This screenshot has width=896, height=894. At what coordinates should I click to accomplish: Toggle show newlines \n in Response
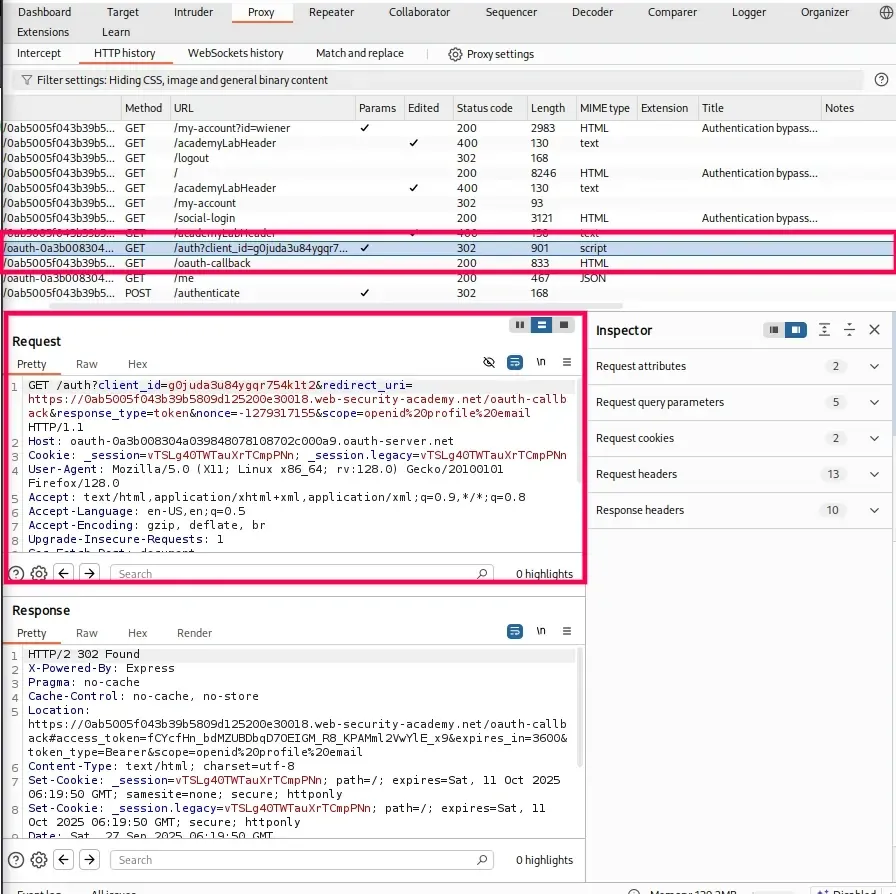pyautogui.click(x=541, y=630)
